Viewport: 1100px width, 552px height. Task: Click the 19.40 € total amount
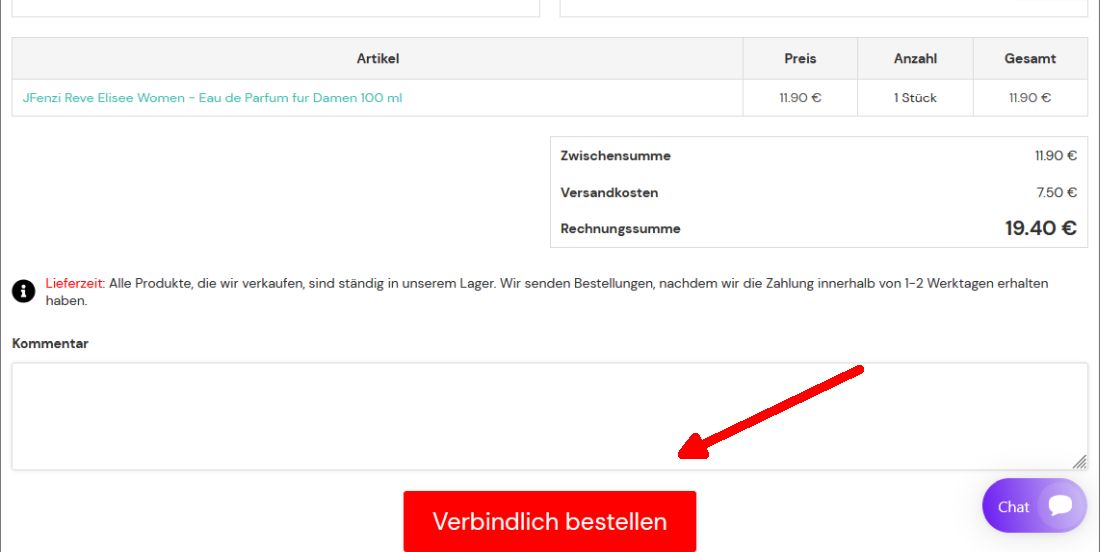click(x=1040, y=228)
